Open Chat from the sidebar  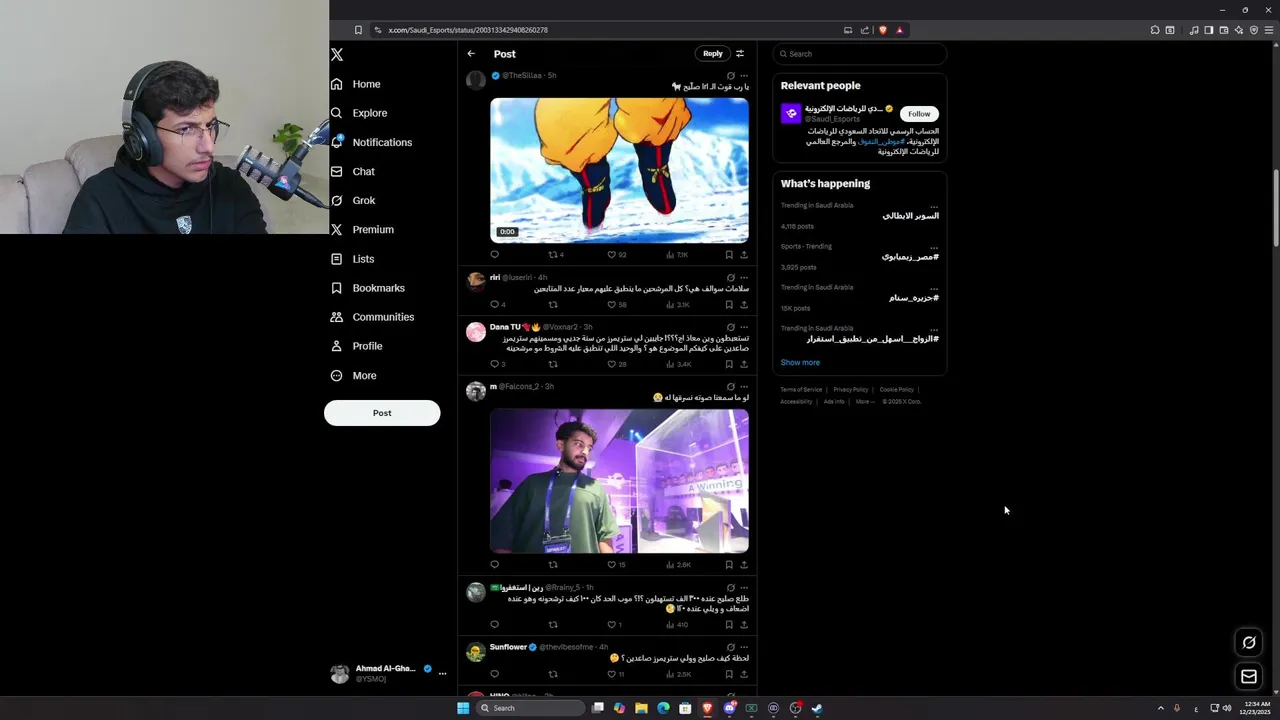coord(353,171)
